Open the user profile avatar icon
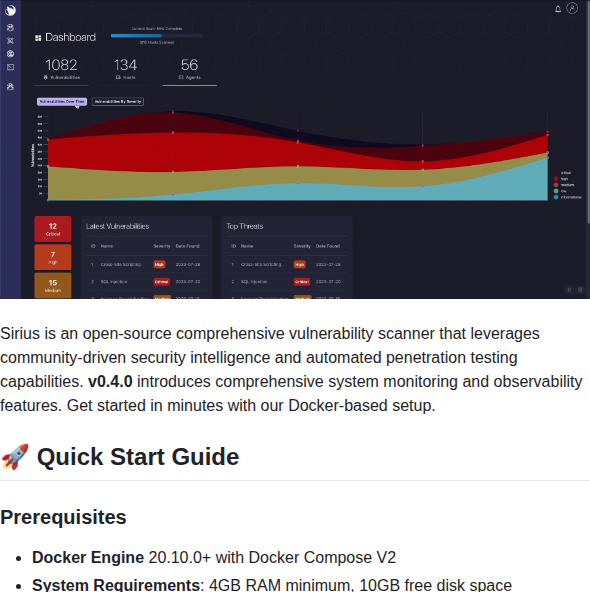 (x=572, y=8)
